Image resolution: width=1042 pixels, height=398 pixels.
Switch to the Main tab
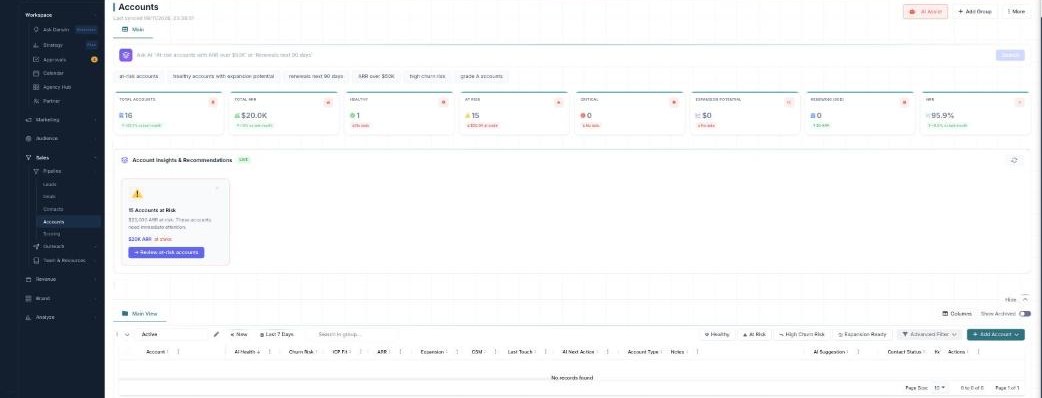point(133,29)
